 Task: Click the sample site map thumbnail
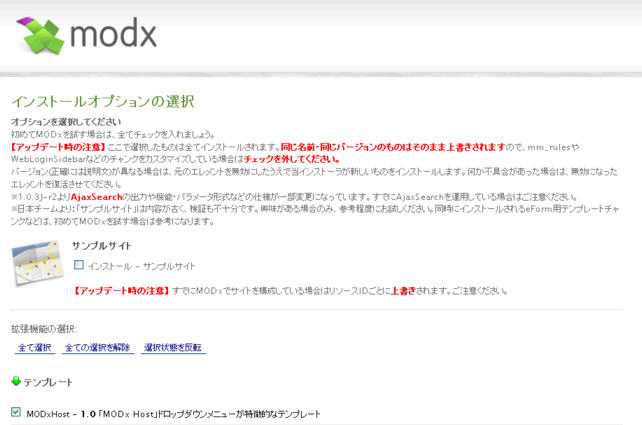(38, 263)
